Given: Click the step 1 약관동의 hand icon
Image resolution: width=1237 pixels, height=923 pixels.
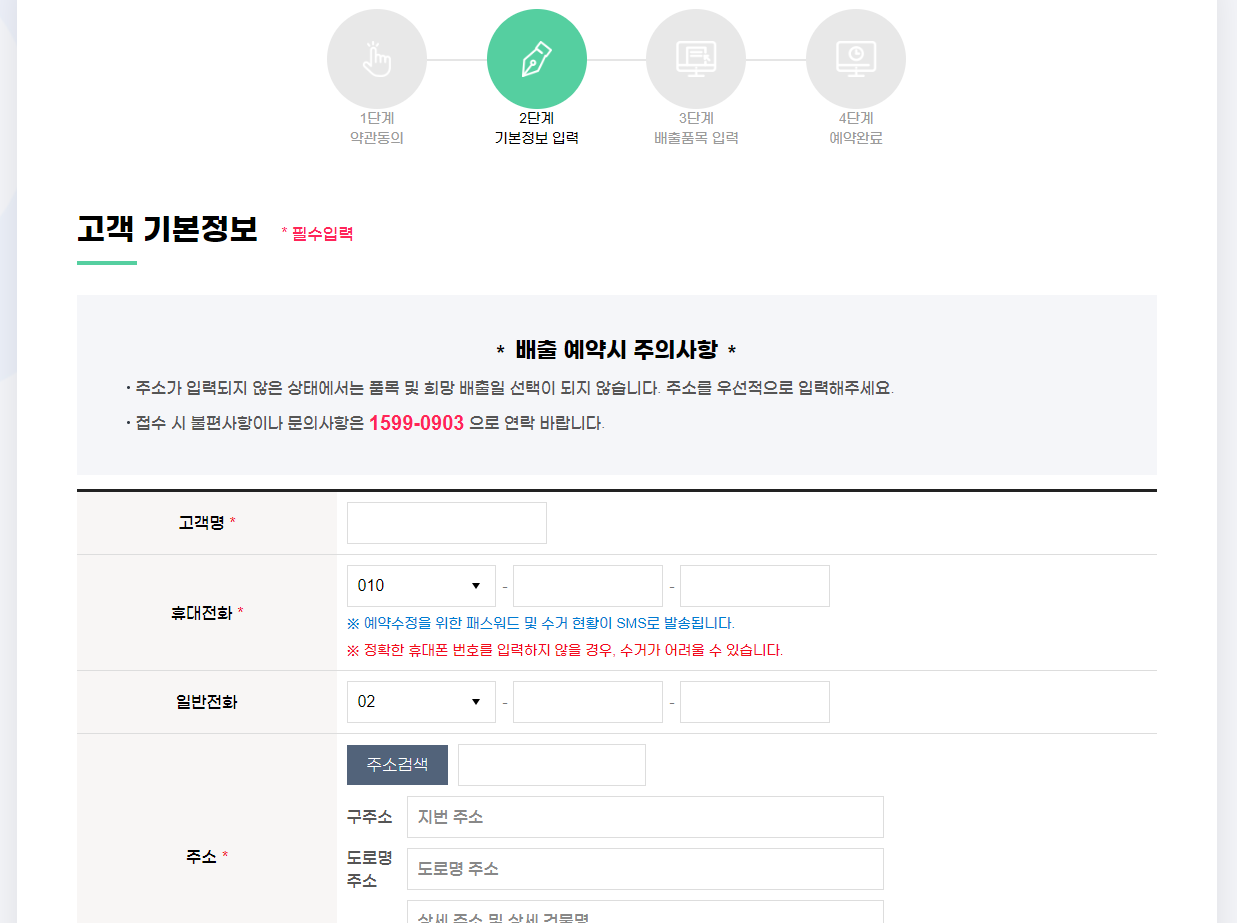Looking at the screenshot, I should 377,58.
